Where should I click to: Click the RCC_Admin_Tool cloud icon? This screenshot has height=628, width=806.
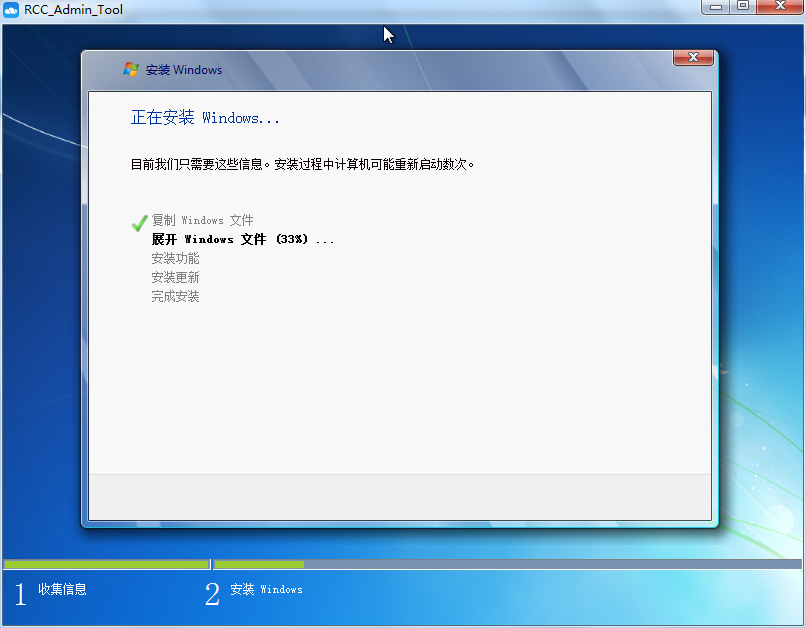click(x=11, y=9)
